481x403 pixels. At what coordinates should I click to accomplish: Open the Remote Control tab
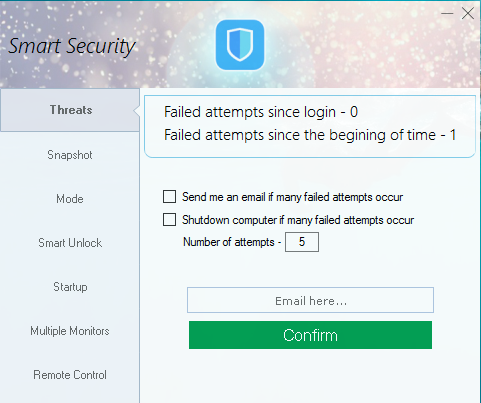point(70,375)
